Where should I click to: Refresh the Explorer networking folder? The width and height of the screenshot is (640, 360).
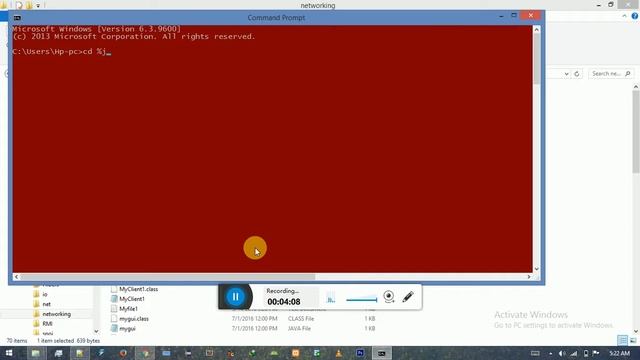point(577,74)
